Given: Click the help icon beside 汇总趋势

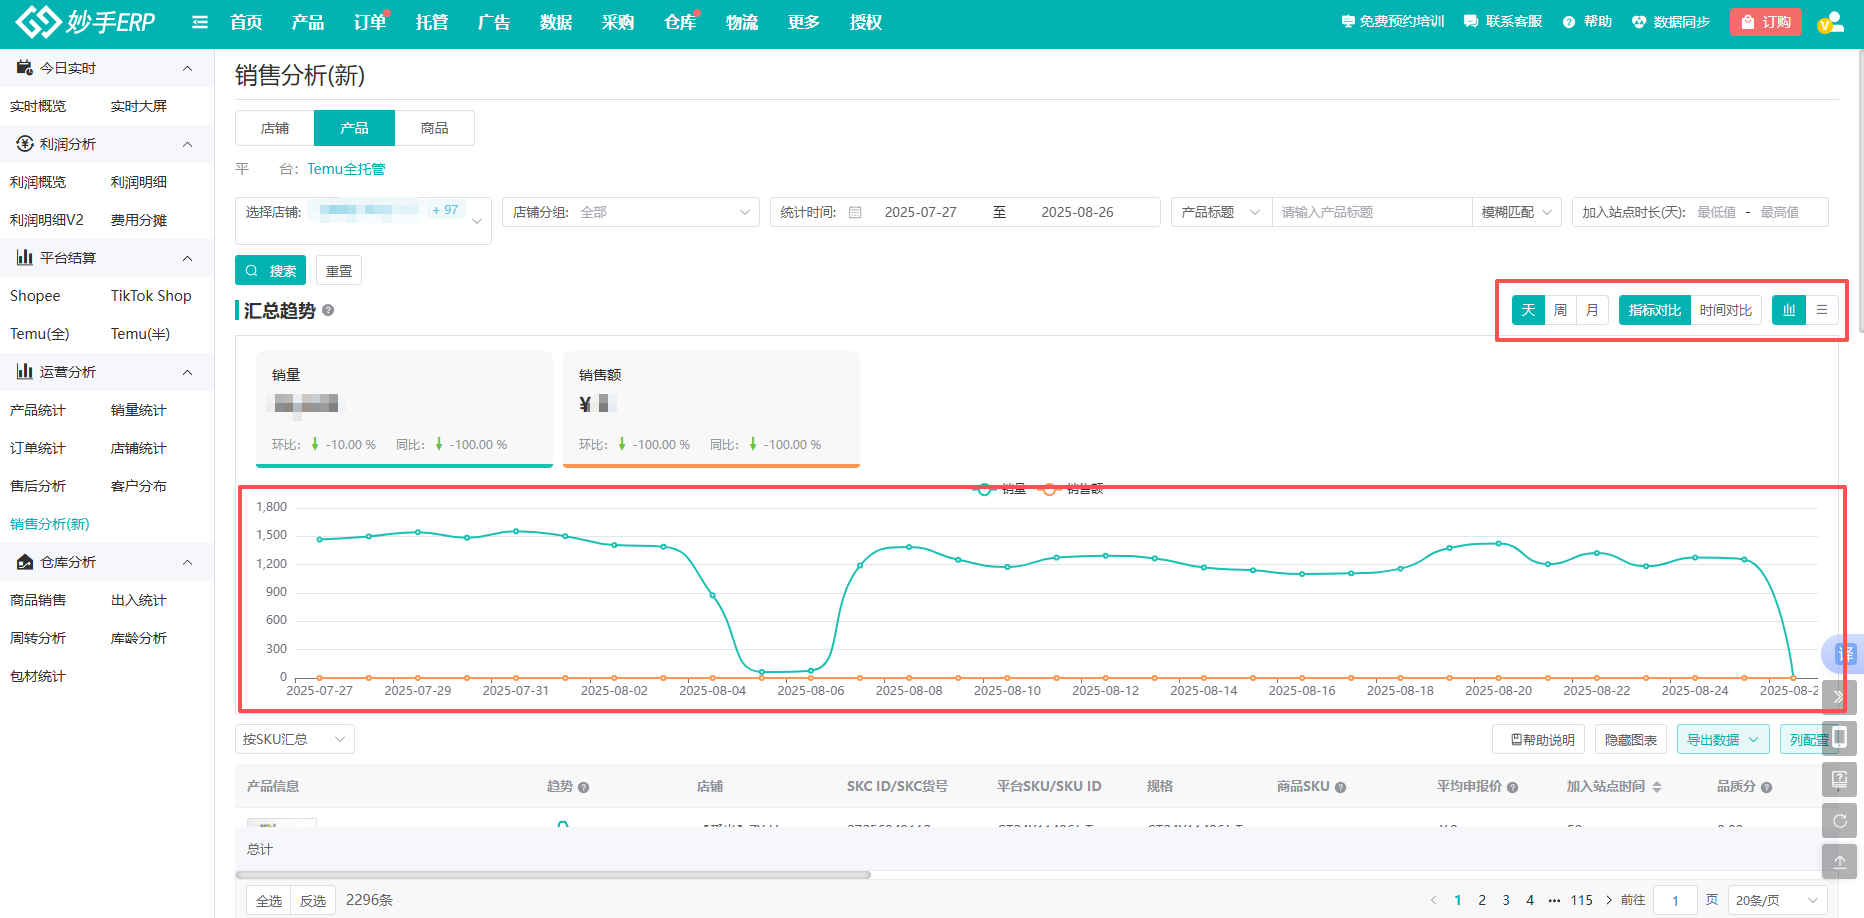Looking at the screenshot, I should [328, 311].
